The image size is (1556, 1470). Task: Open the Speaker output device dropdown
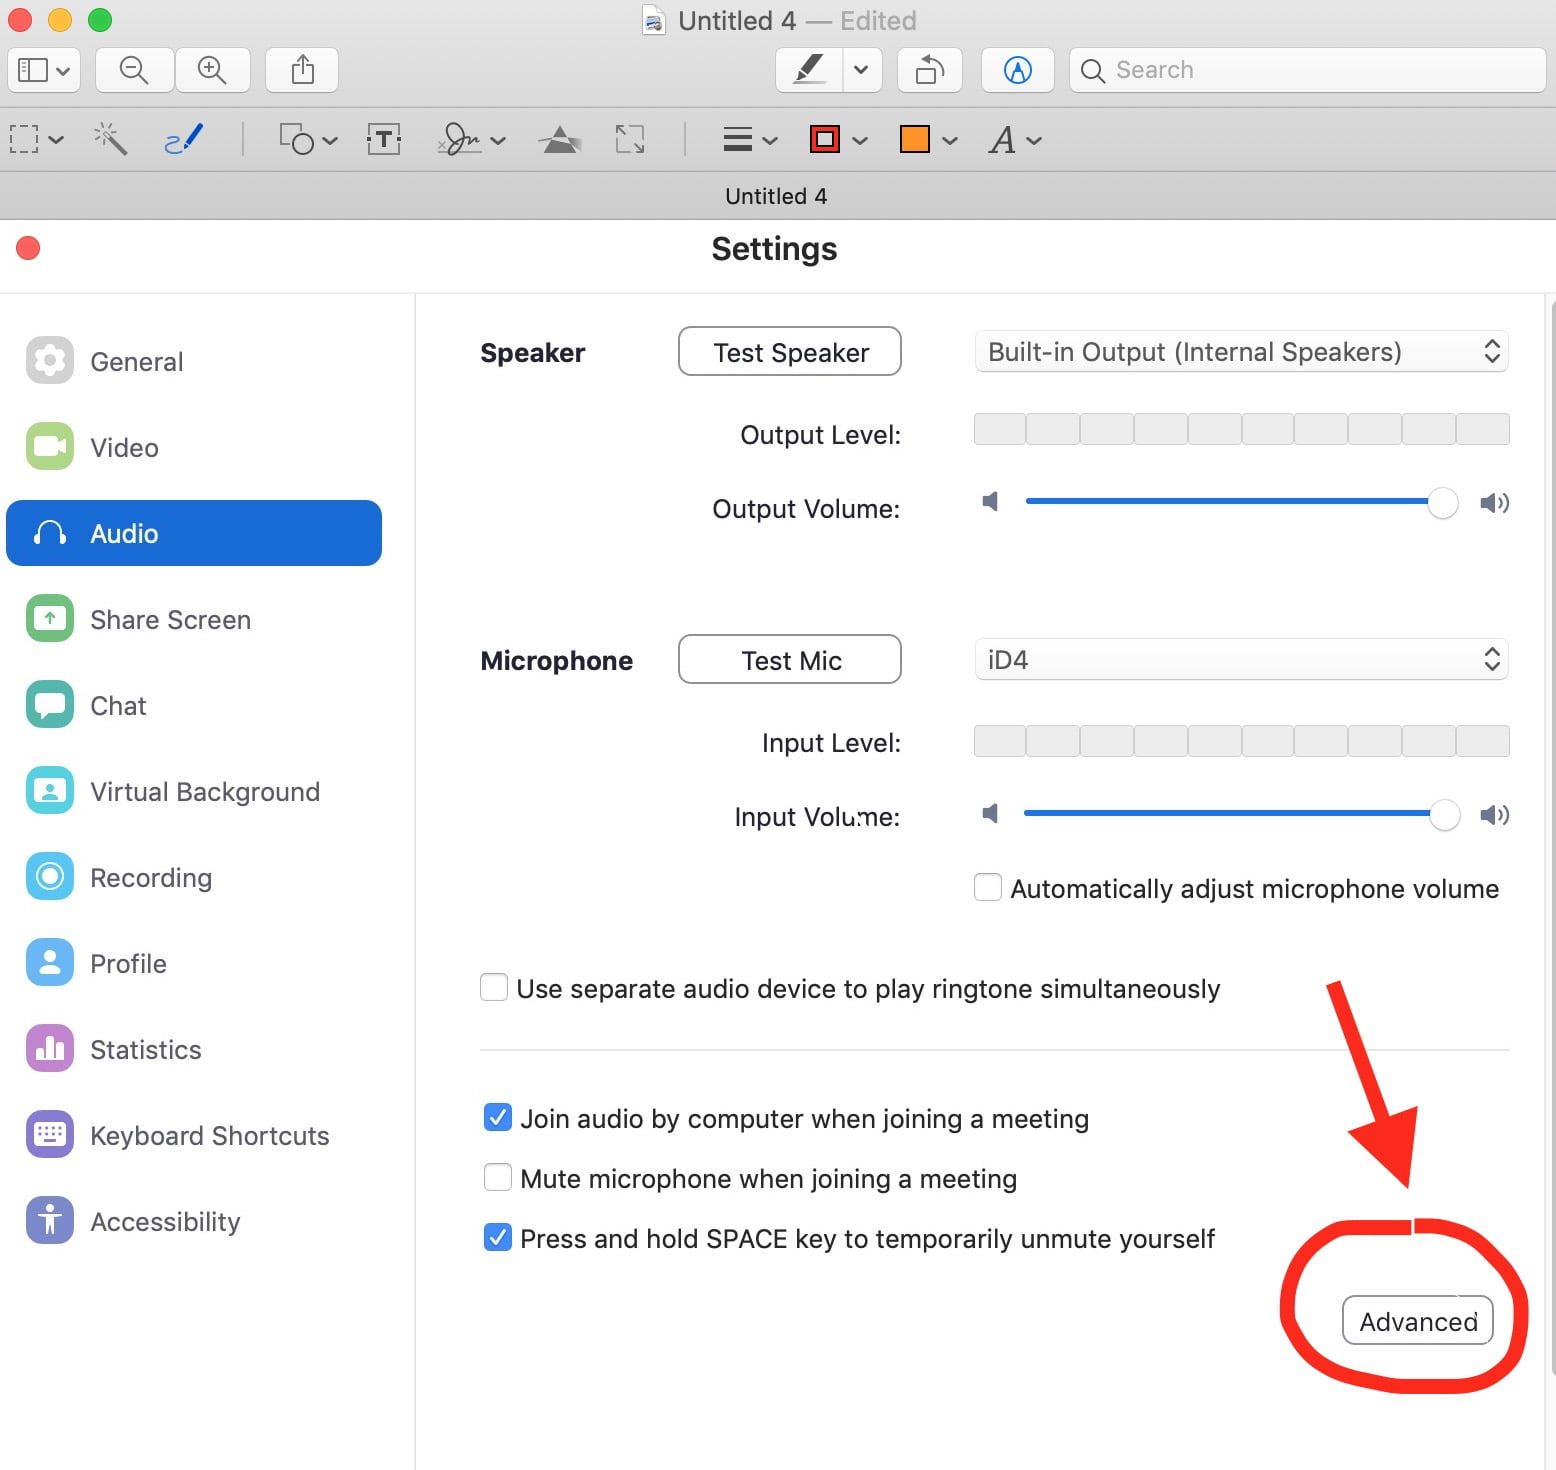pos(1240,352)
